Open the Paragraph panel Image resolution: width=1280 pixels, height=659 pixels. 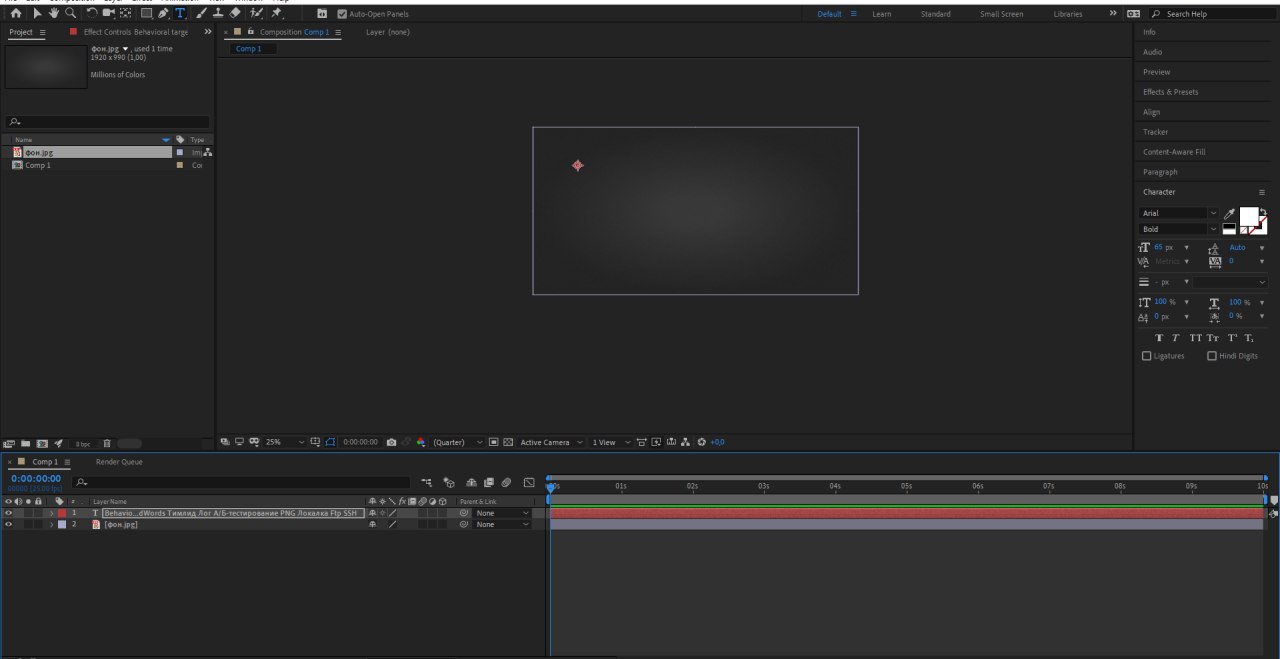(x=1160, y=172)
